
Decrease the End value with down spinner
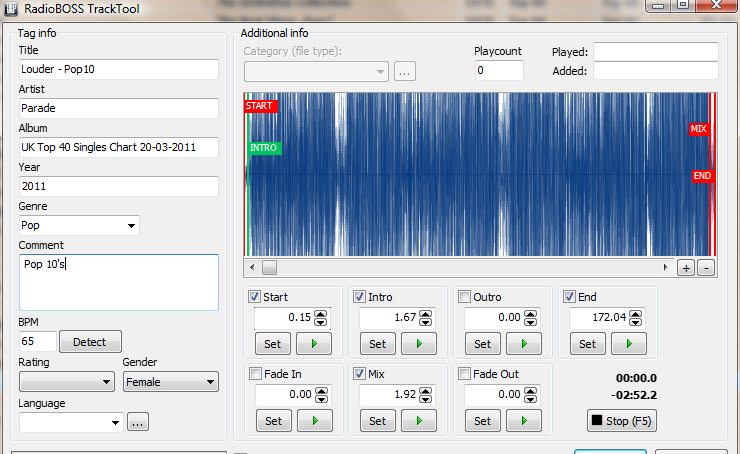pos(636,322)
